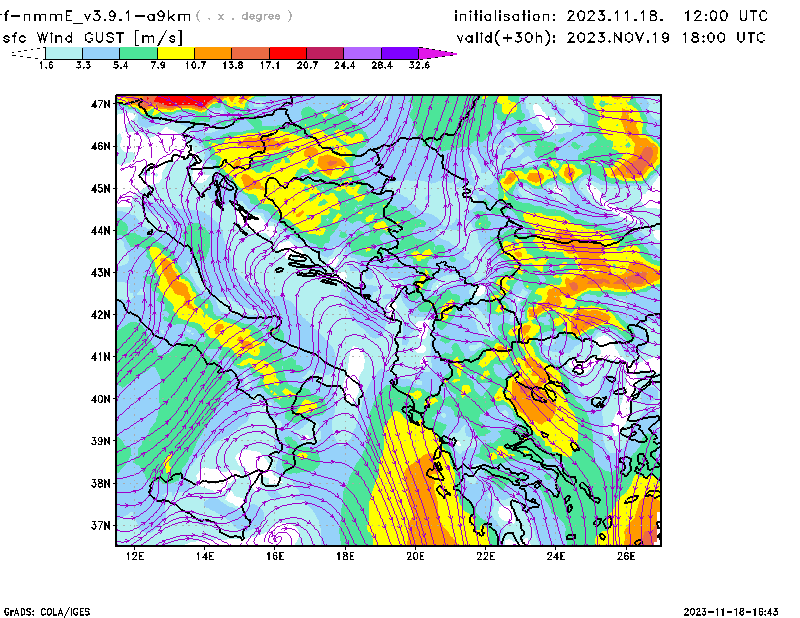Click the timestamp 2023-11-18-16:43
The width and height of the screenshot is (800, 618).
(731, 612)
